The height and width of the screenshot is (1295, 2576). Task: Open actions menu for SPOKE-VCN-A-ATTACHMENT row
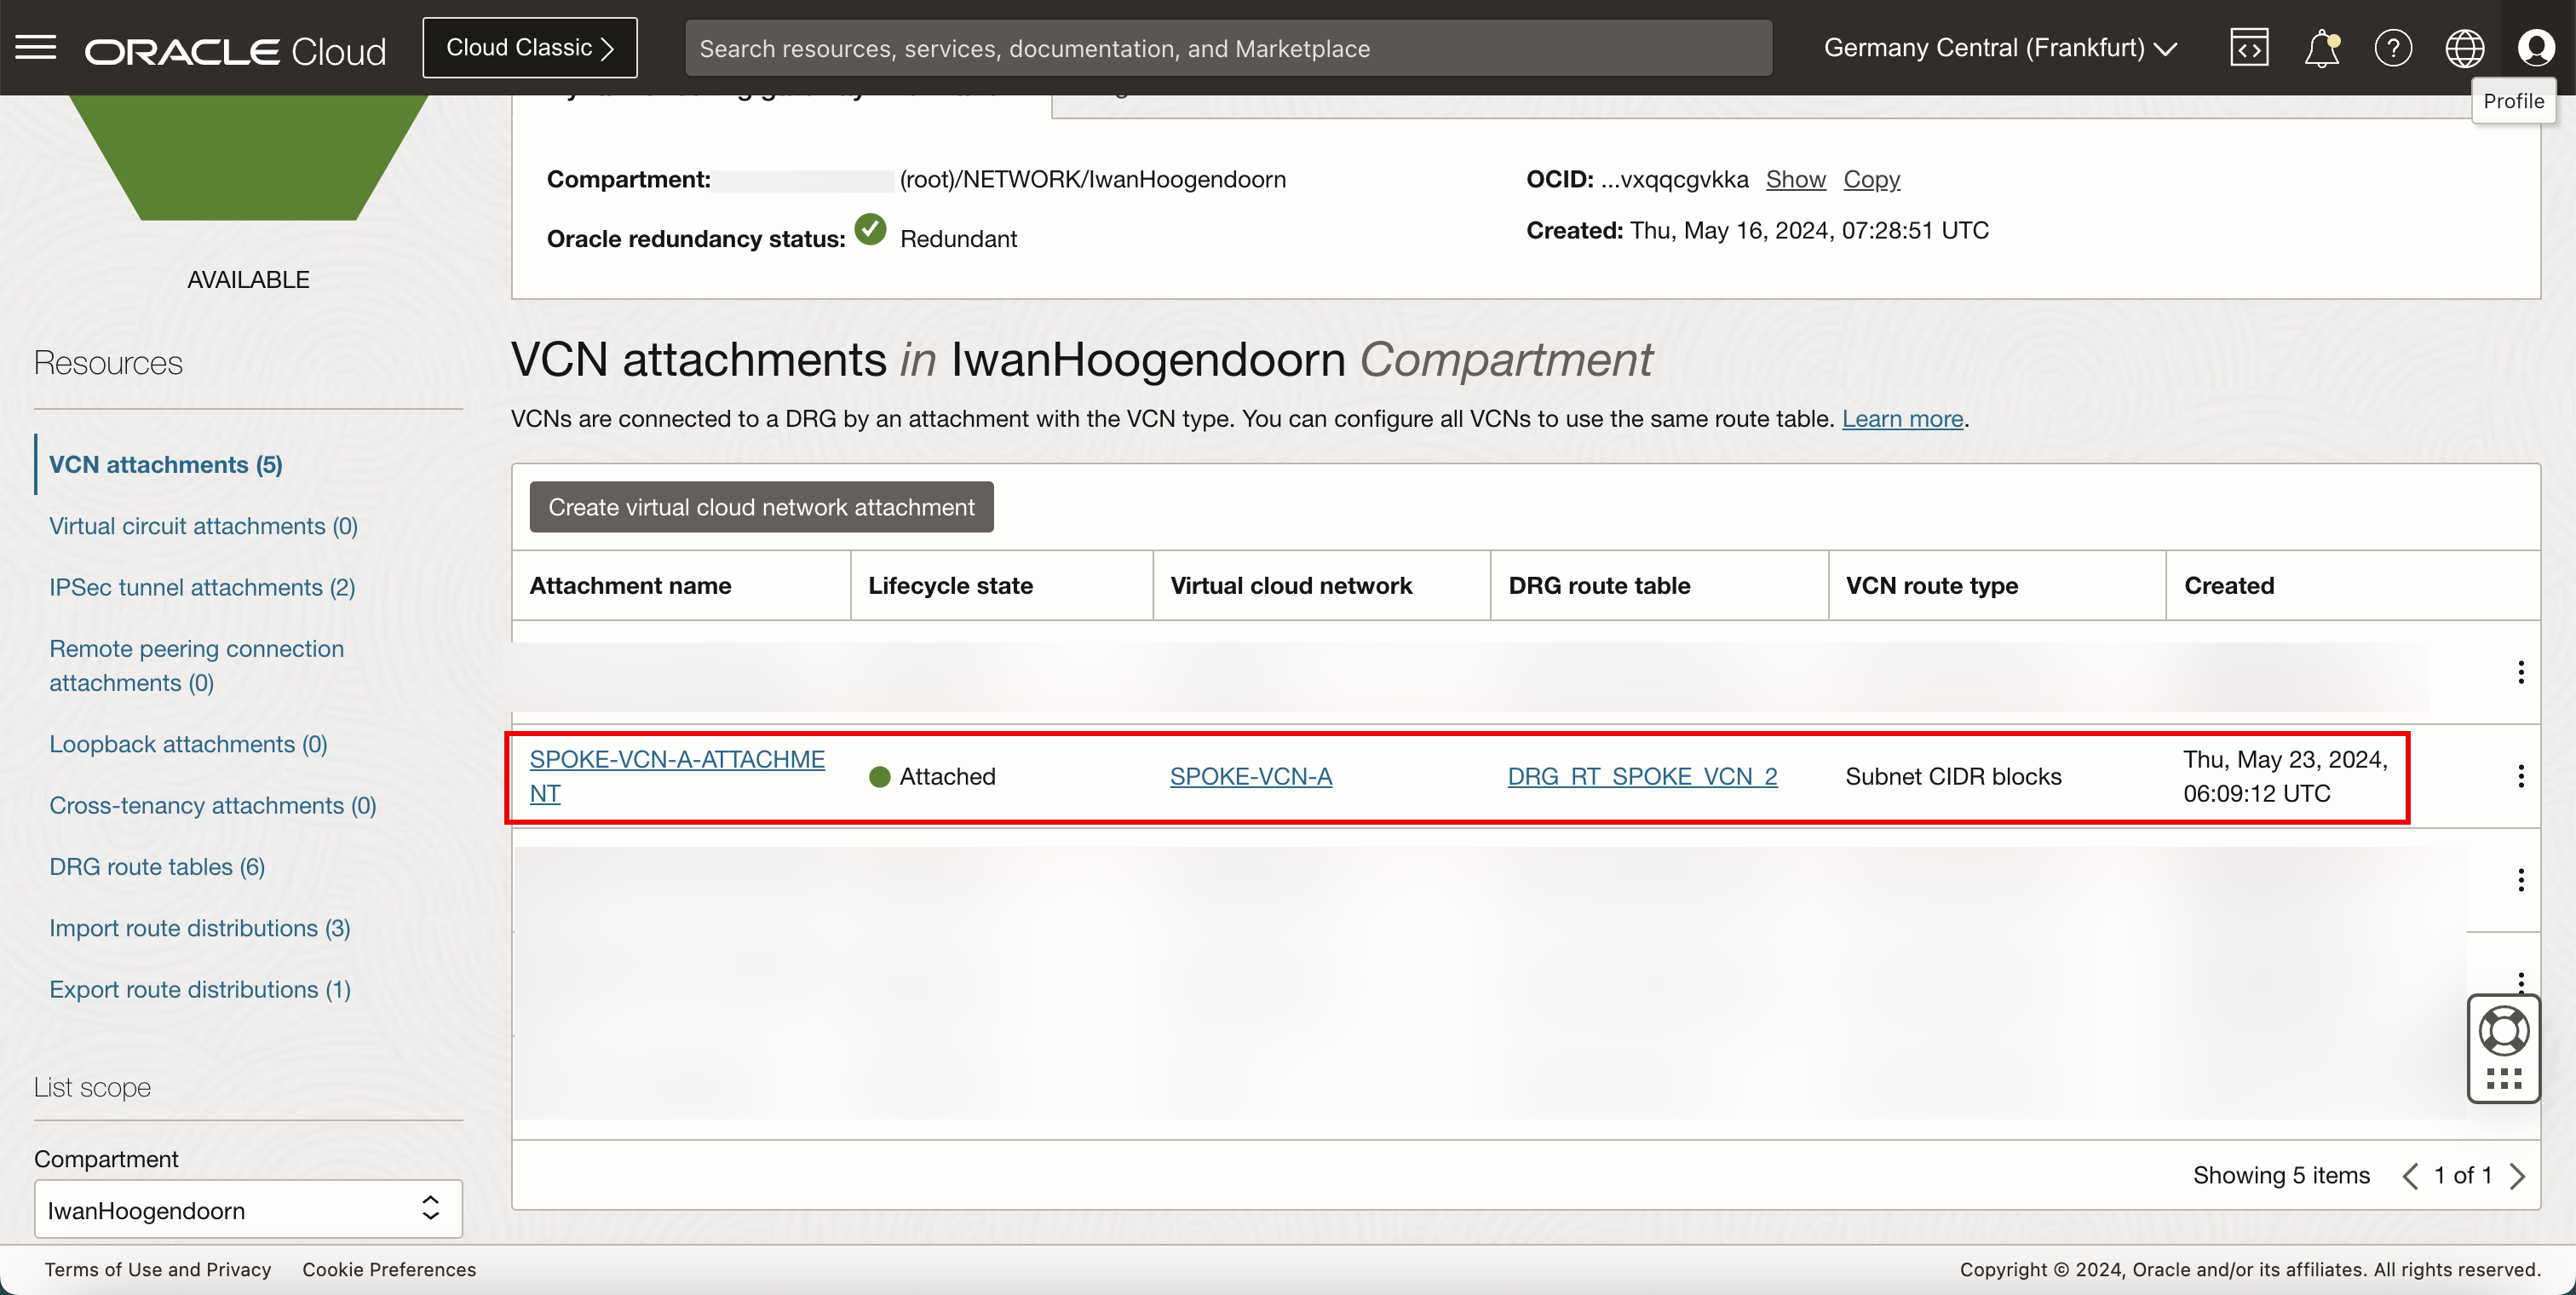coord(2520,776)
